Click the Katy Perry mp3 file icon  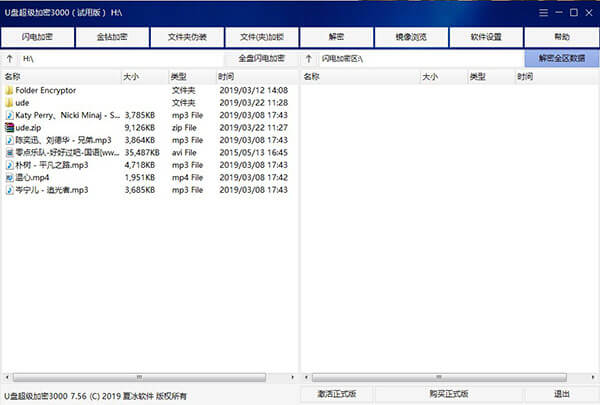pyautogui.click(x=10, y=115)
